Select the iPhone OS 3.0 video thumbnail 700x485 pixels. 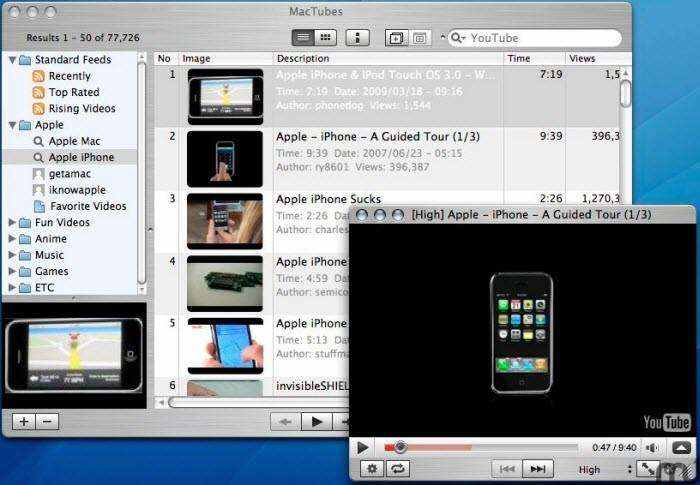[x=225, y=96]
